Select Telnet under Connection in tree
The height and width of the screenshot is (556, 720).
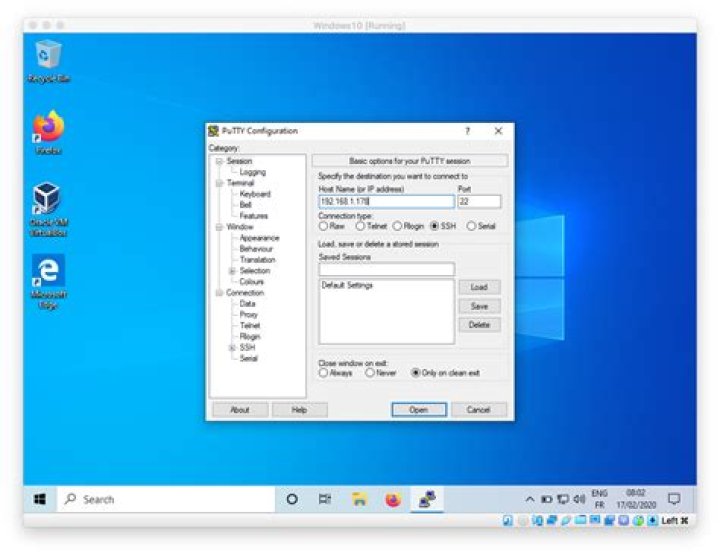250,326
